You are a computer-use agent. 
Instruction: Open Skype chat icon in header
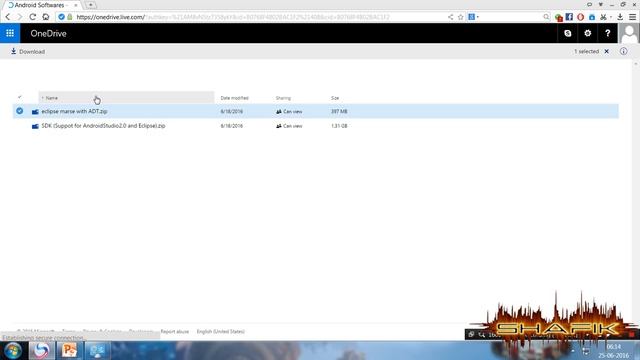pos(567,33)
